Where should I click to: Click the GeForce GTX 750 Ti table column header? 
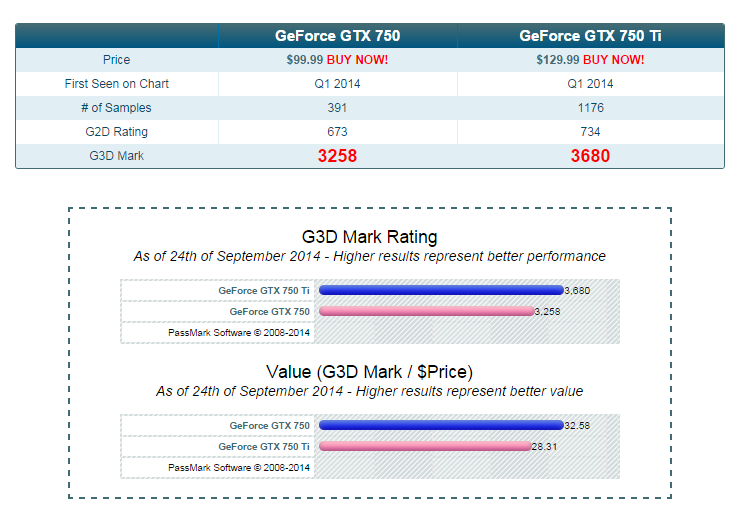pos(590,36)
